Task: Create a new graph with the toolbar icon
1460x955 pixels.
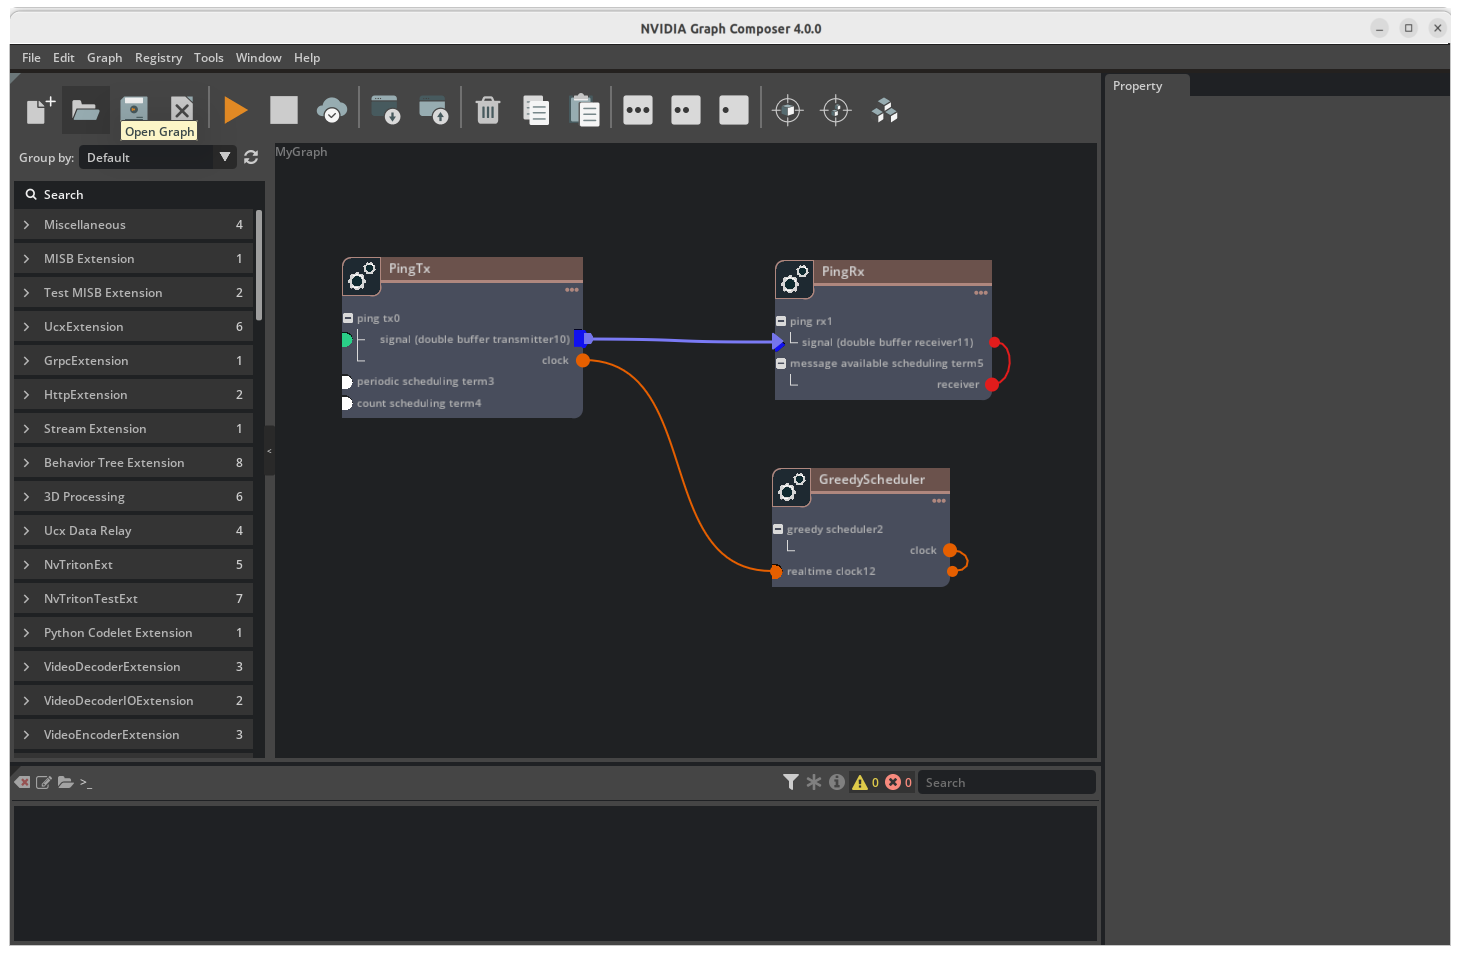Action: tap(40, 109)
